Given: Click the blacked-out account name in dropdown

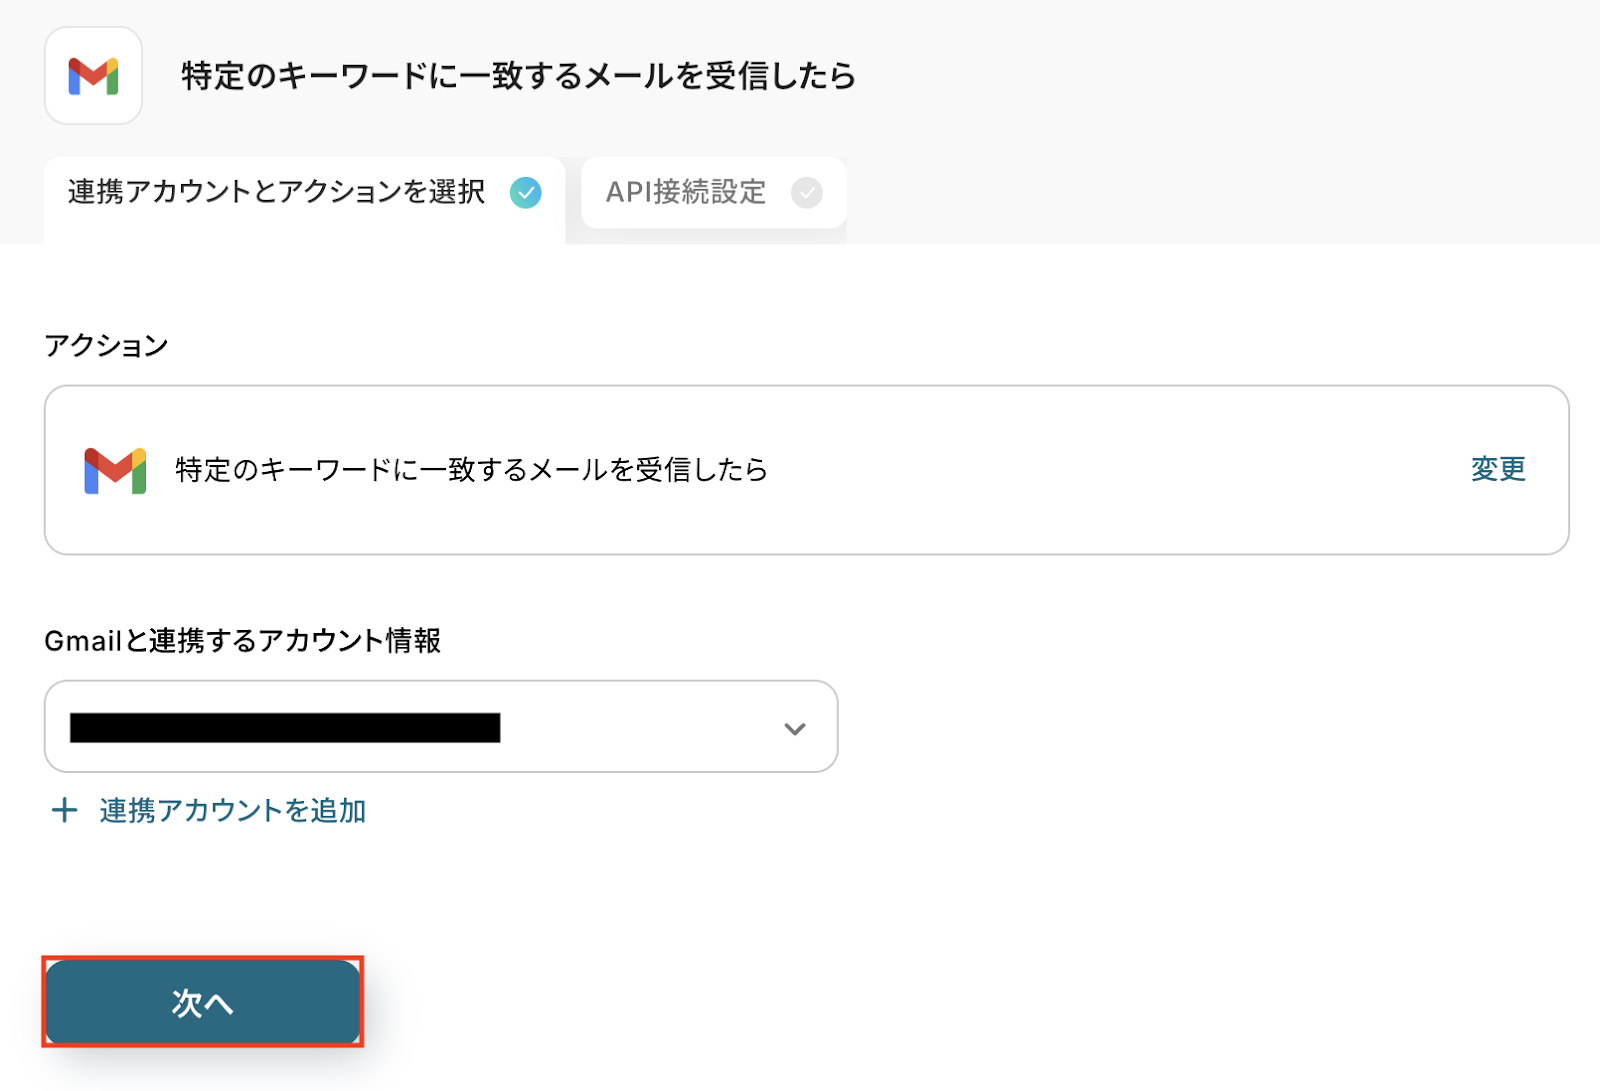Looking at the screenshot, I should 285,728.
